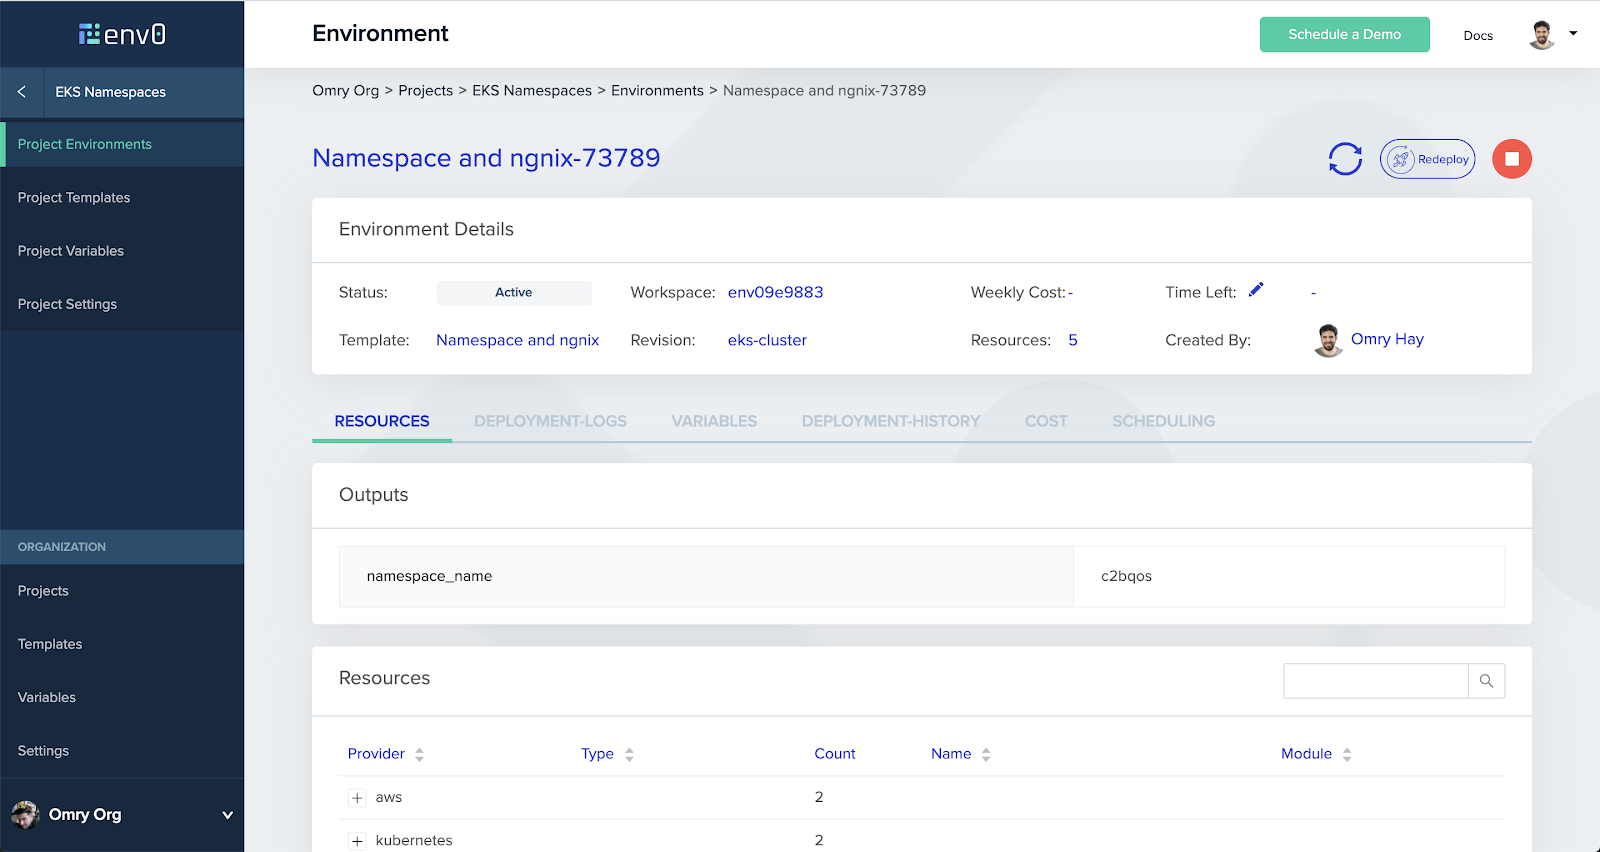1600x852 pixels.
Task: Click the refresh environment icon
Action: pos(1345,159)
